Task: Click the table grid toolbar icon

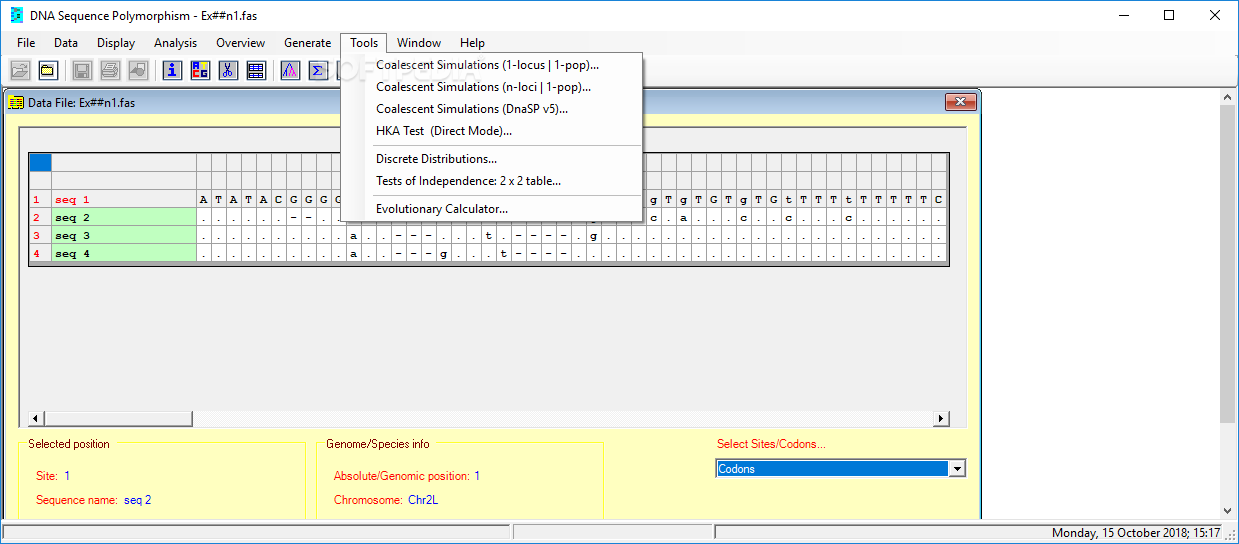Action: [256, 70]
